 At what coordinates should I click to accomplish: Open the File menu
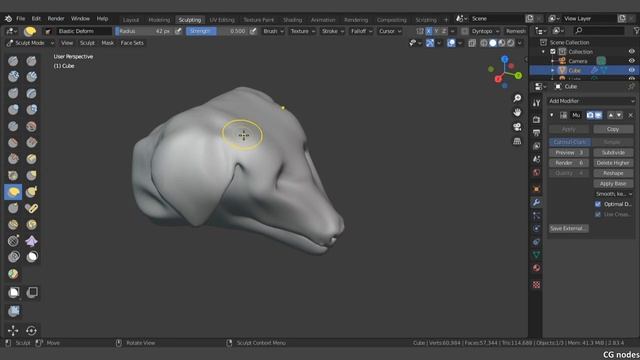pos(20,19)
